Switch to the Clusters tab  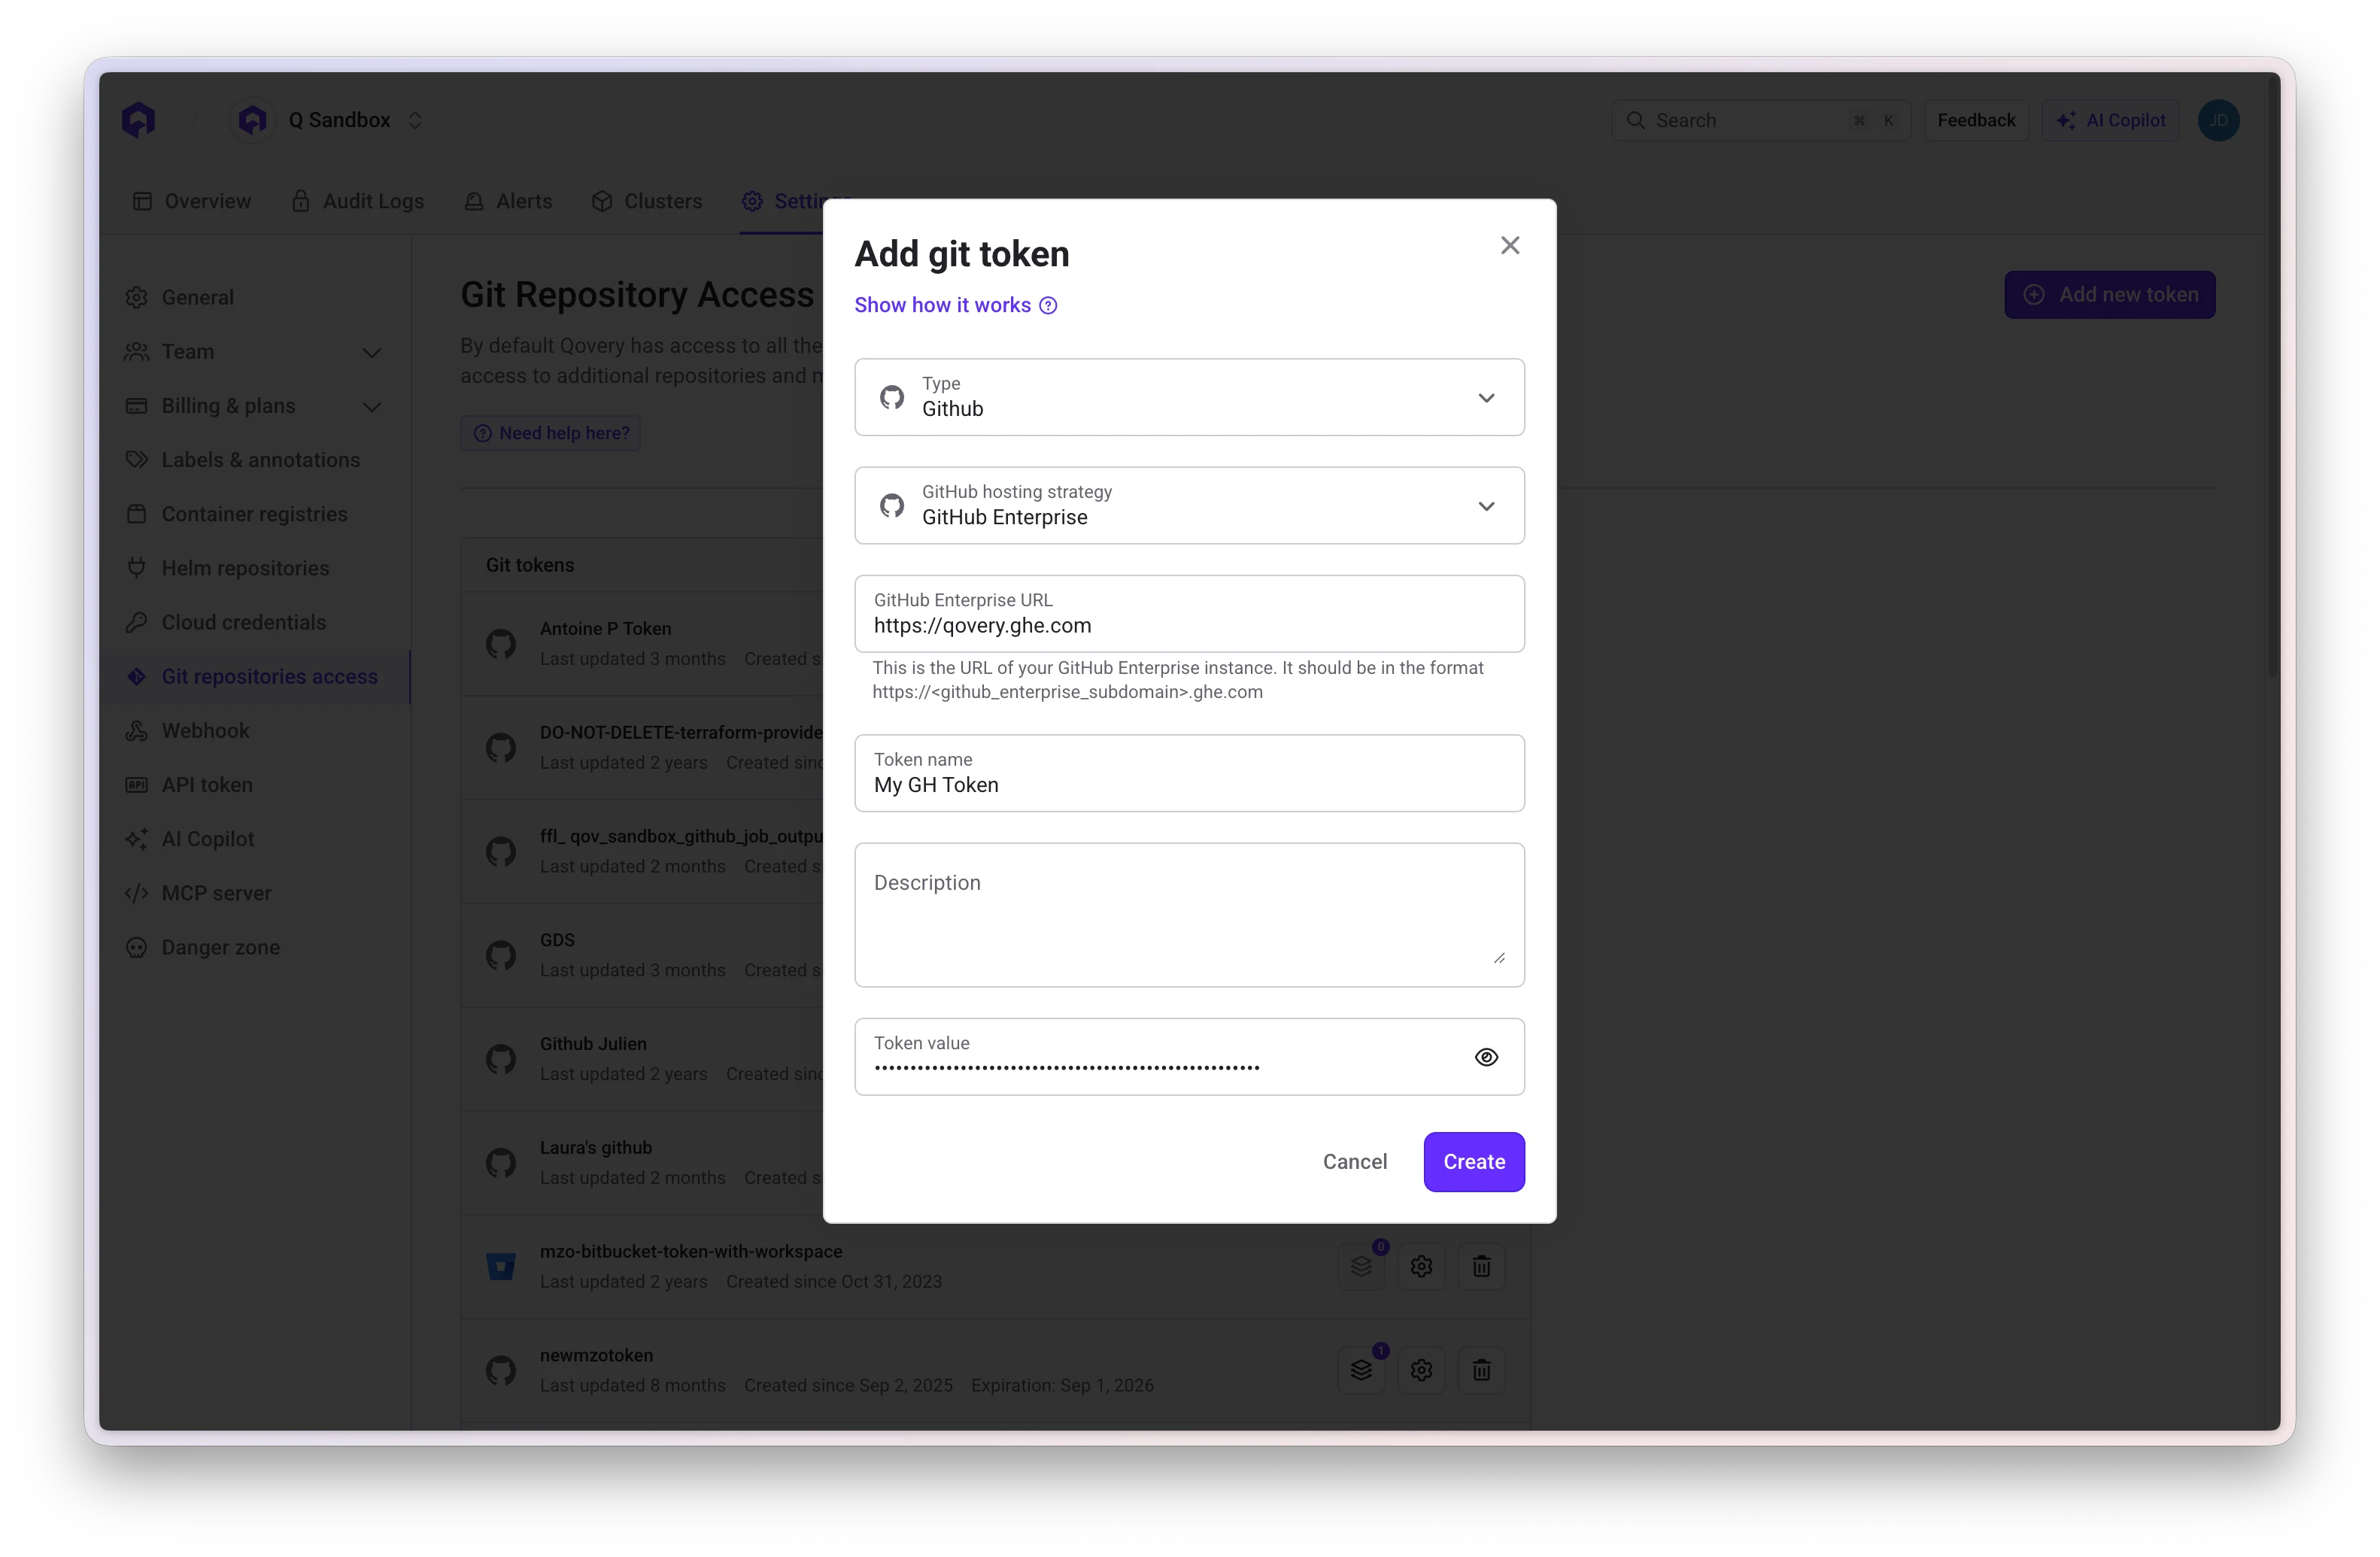[646, 201]
